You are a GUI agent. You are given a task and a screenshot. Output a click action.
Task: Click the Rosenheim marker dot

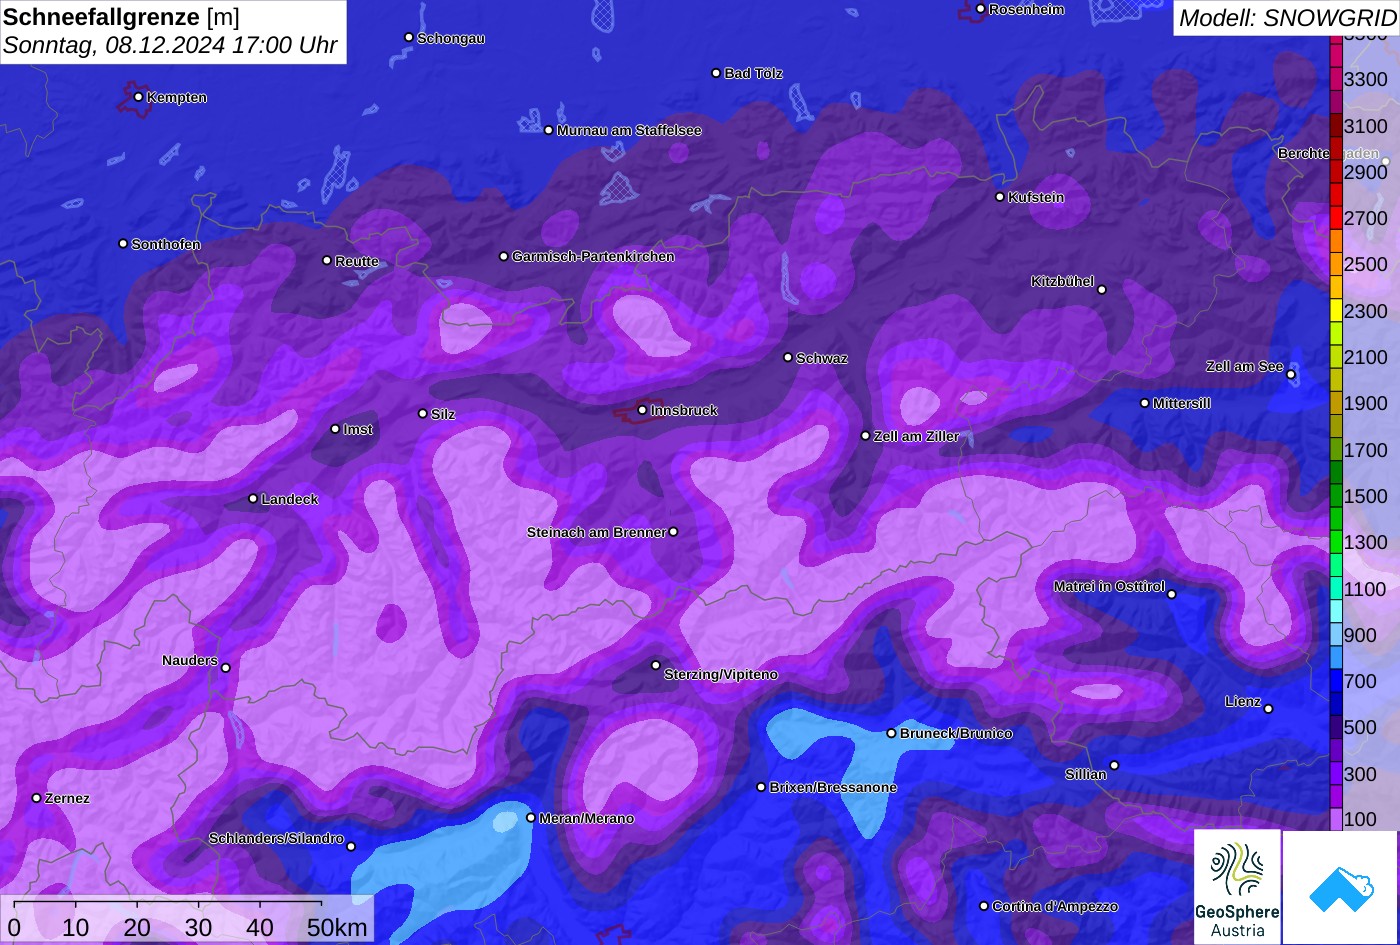pos(980,9)
